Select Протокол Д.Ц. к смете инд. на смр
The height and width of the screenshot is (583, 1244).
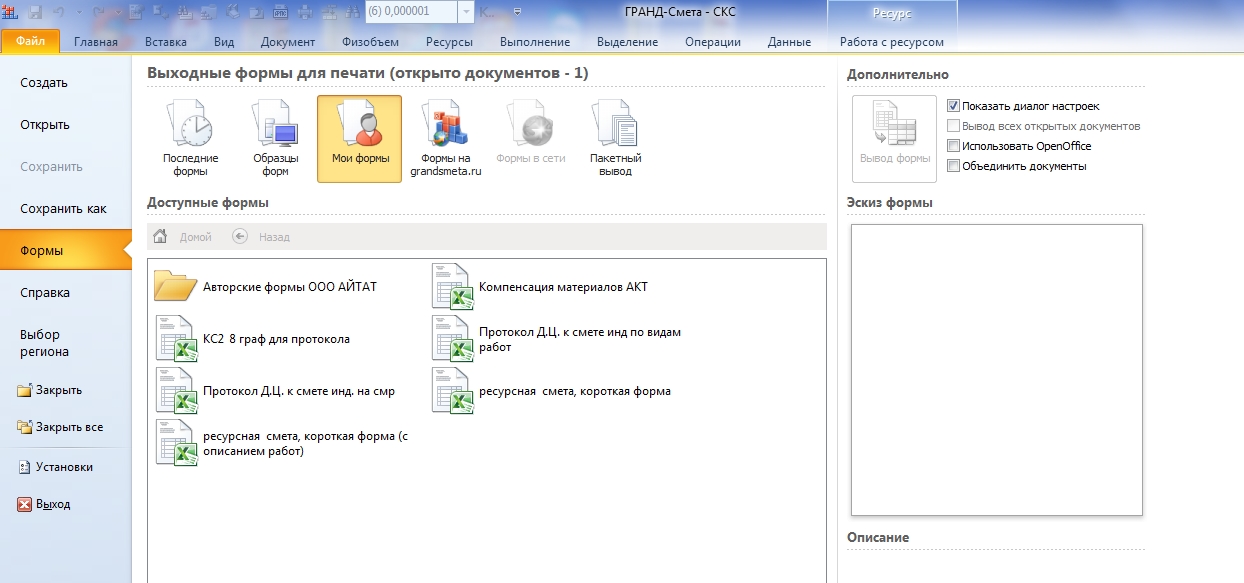pyautogui.click(x=276, y=390)
